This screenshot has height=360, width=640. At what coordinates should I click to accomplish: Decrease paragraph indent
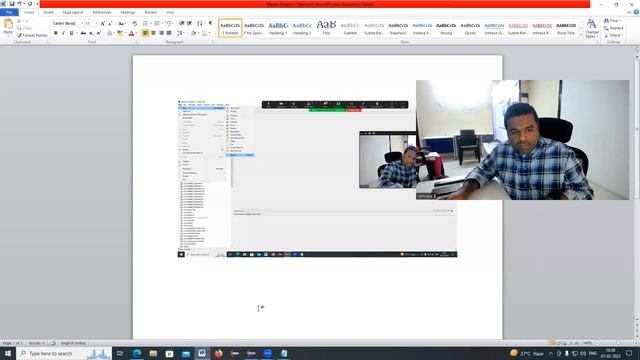click(x=182, y=23)
